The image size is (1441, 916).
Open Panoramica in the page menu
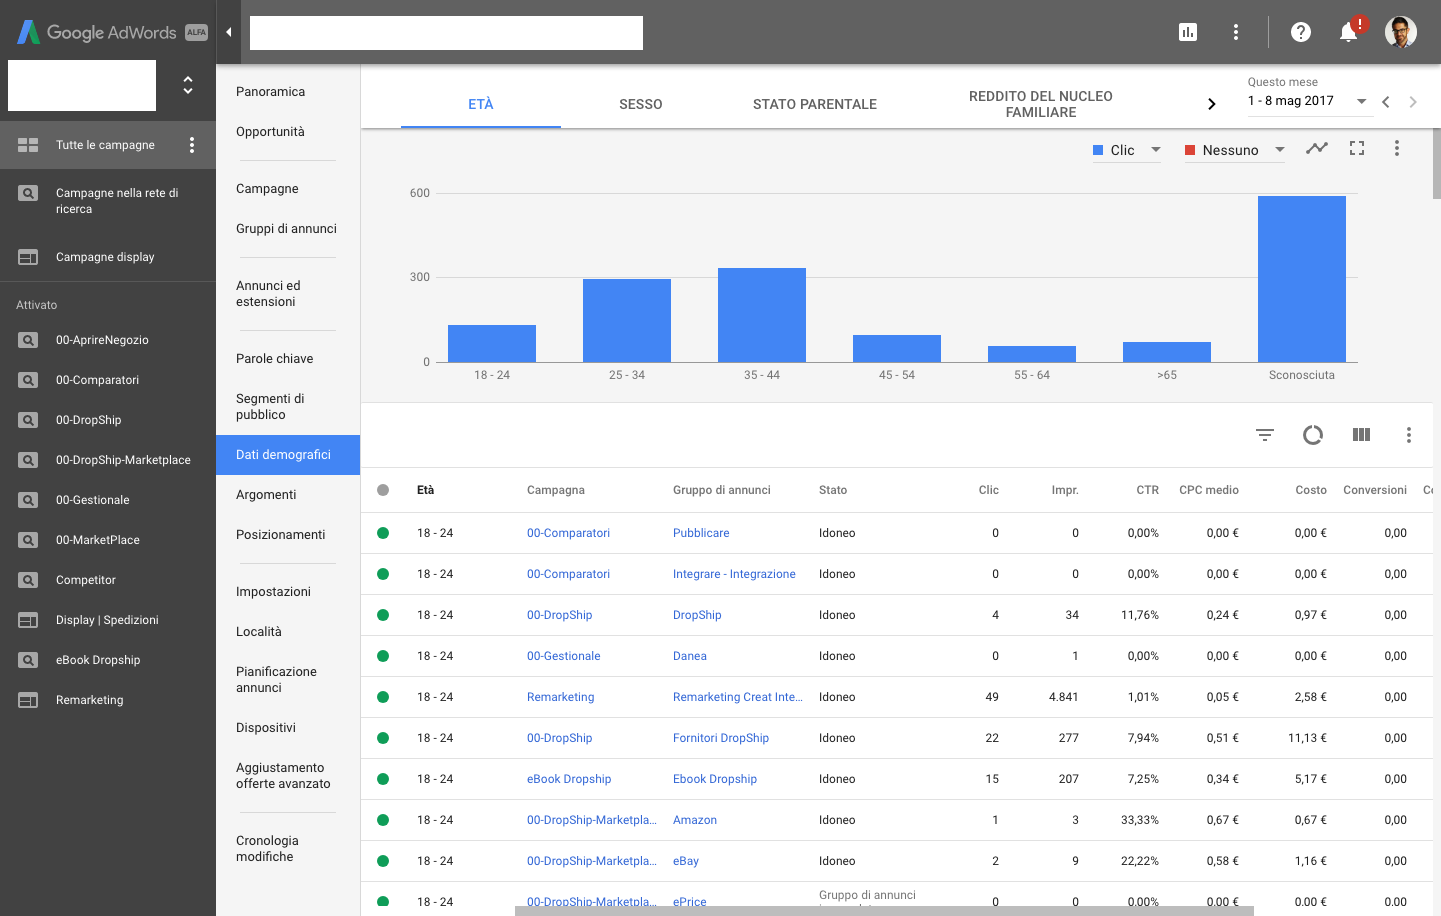click(271, 92)
